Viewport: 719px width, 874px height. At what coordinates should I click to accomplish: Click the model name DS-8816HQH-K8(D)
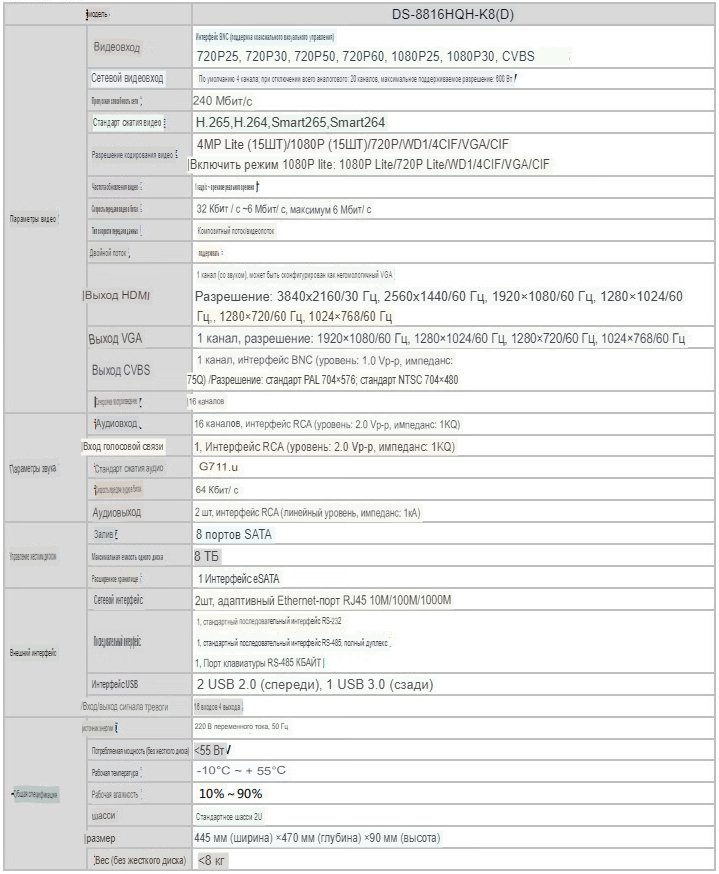453,14
